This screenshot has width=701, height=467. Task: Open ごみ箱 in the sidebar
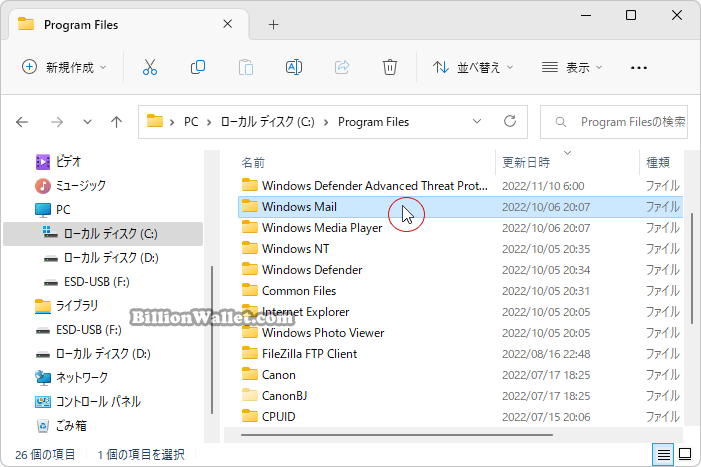(62, 426)
